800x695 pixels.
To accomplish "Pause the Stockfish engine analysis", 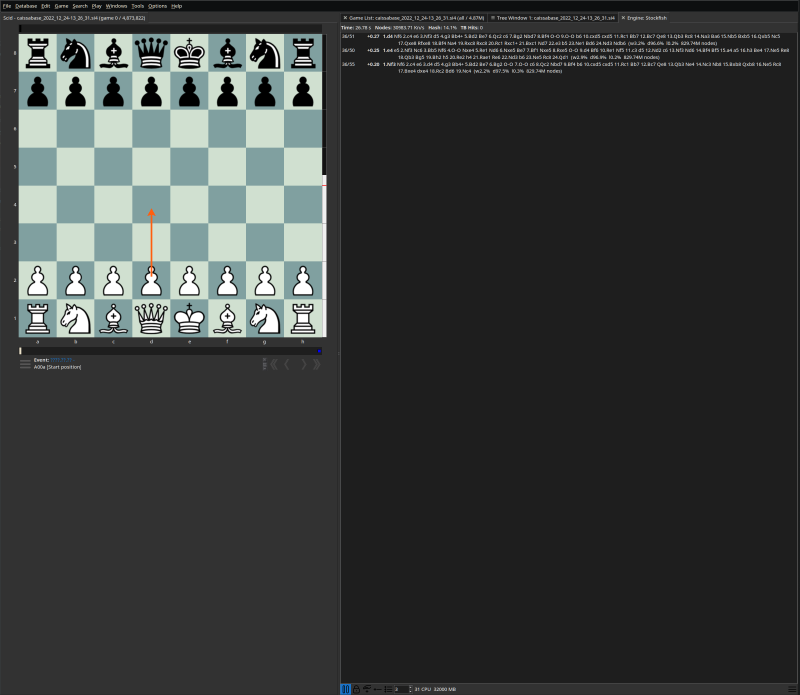I will click(345, 689).
